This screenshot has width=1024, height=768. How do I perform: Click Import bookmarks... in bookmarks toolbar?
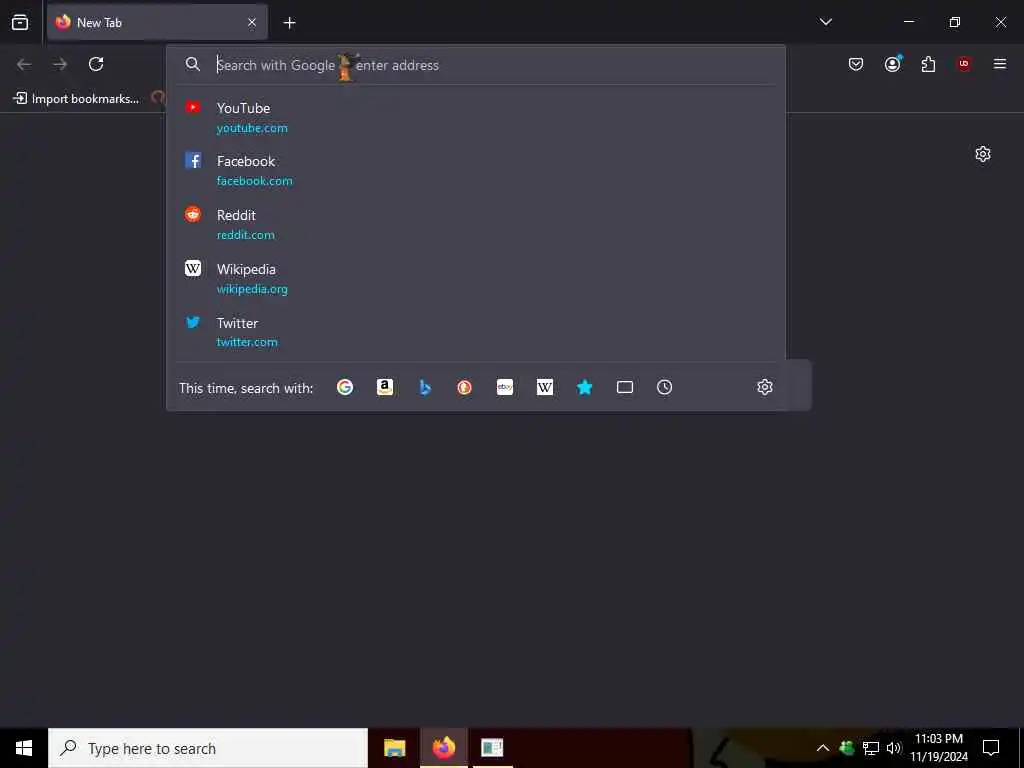tap(76, 99)
